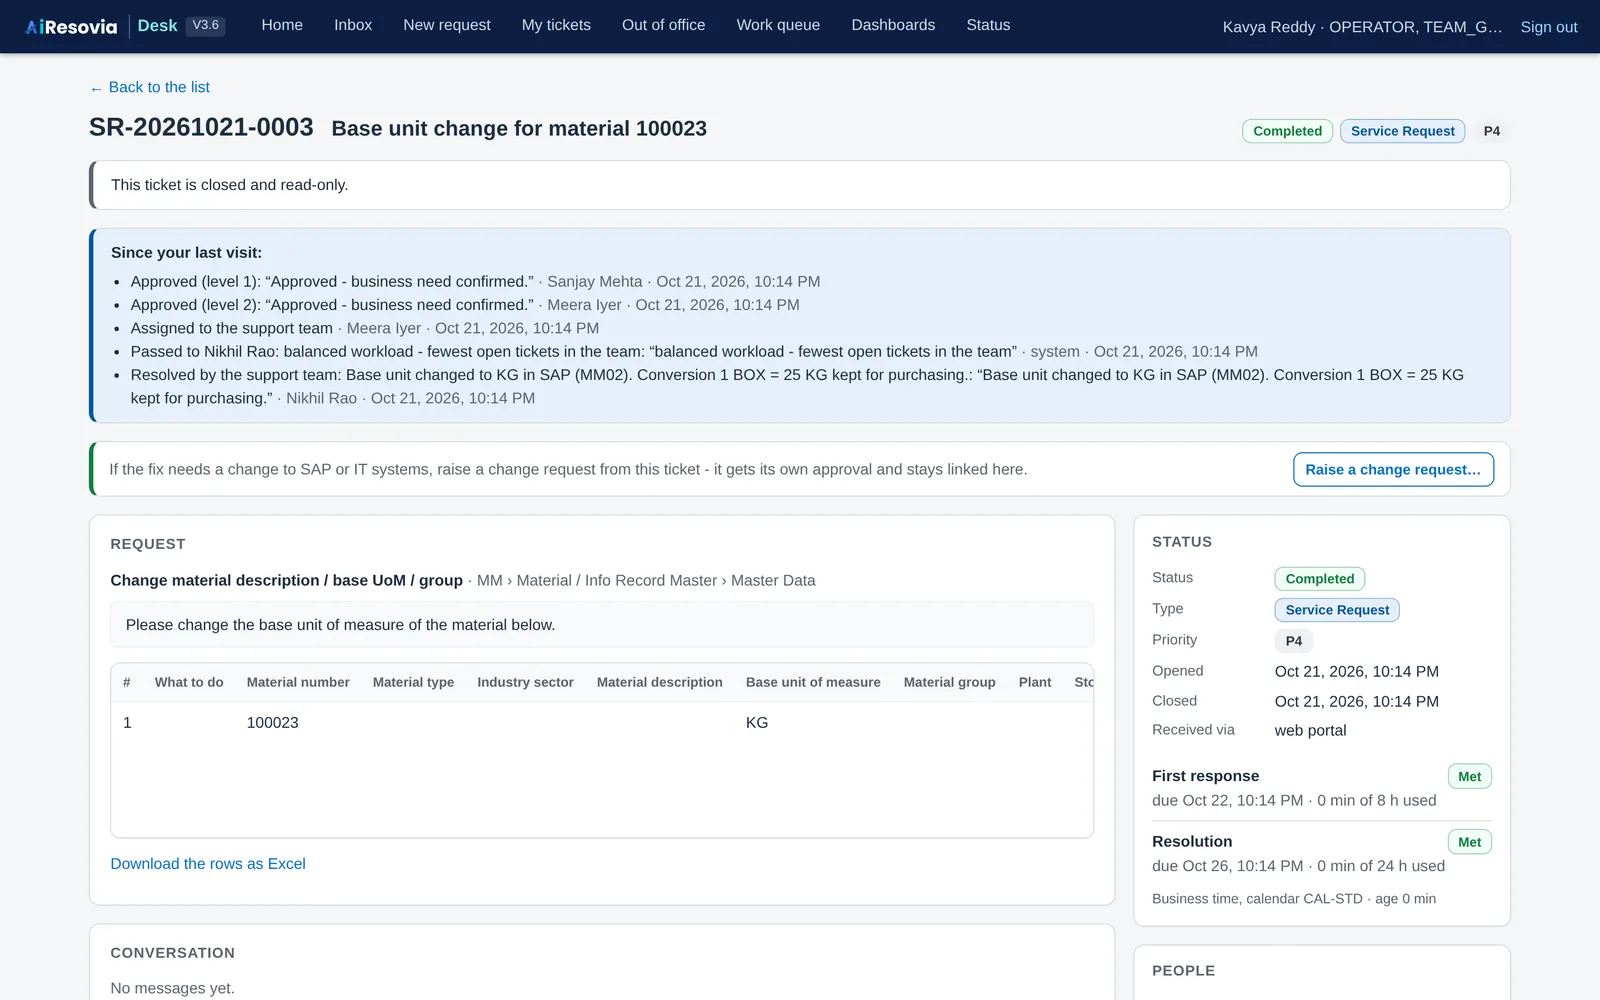Click the web portal value

(1310, 730)
